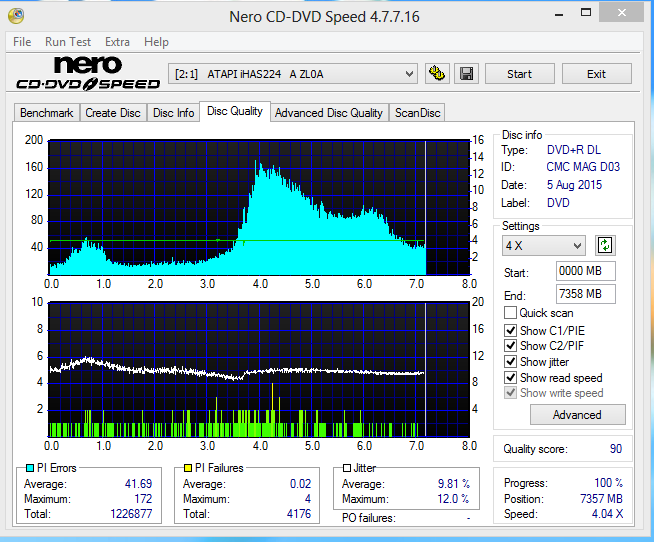
Task: Click the refresh speed settings icon
Action: (x=605, y=245)
